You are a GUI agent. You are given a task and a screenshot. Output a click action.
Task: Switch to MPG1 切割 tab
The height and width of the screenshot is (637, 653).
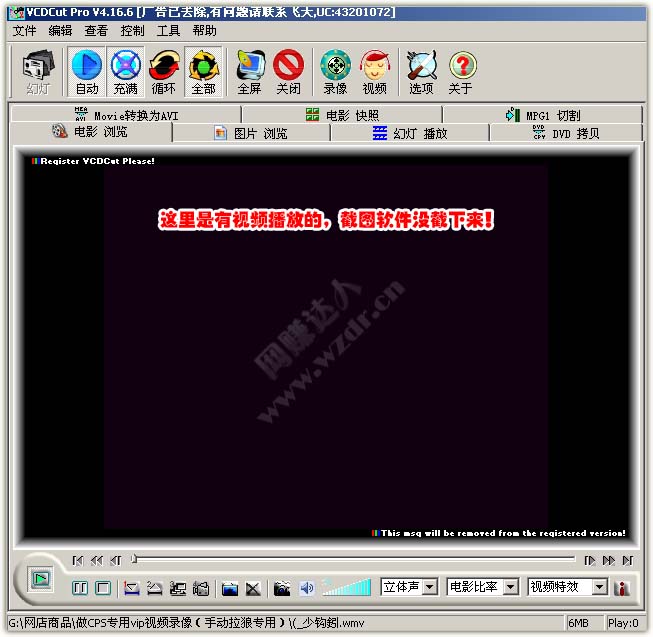click(542, 115)
